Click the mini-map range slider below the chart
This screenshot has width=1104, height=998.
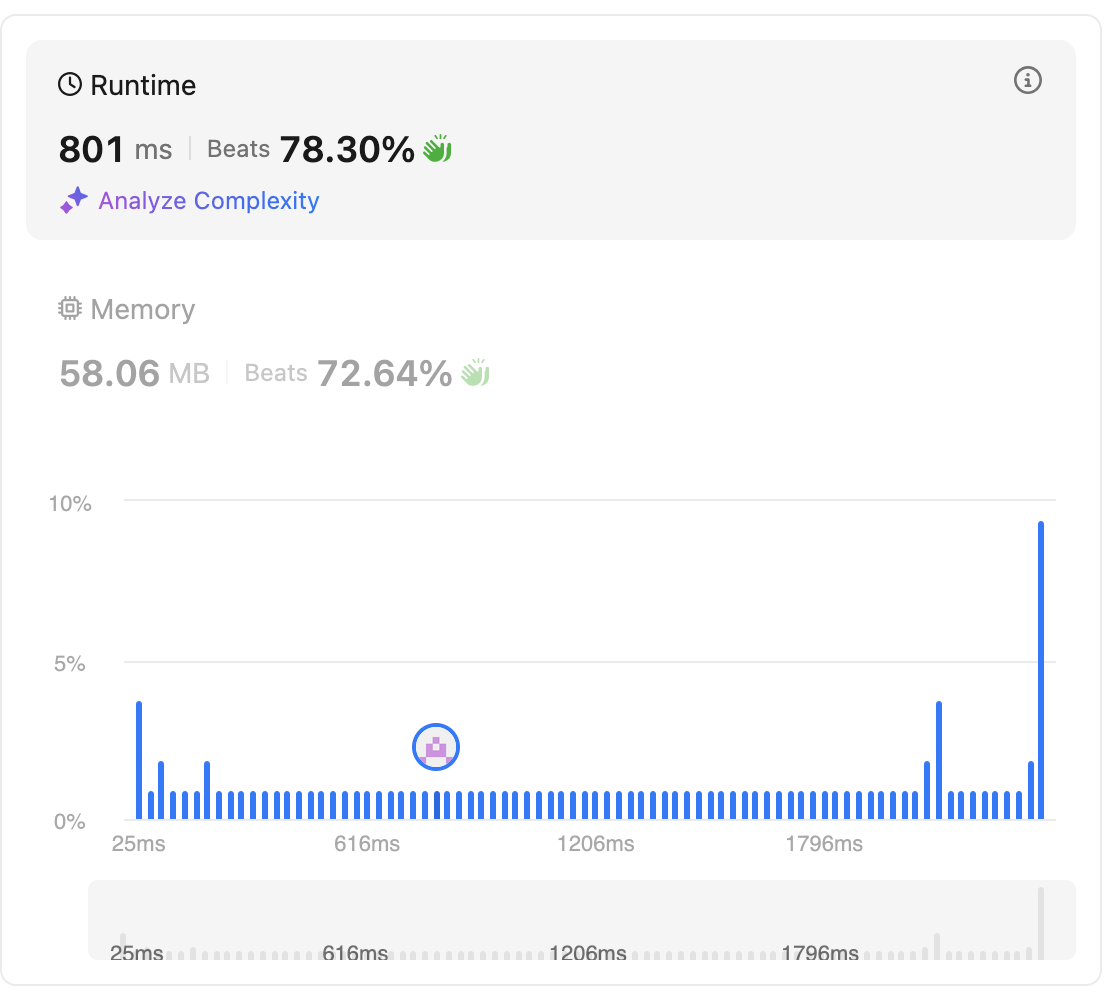pos(581,920)
